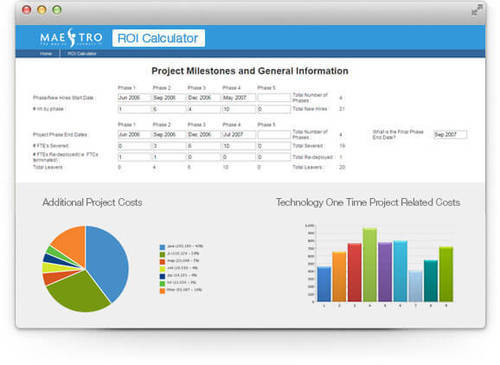
Task: Click the empty Phase 5 start date field
Action: (x=274, y=98)
